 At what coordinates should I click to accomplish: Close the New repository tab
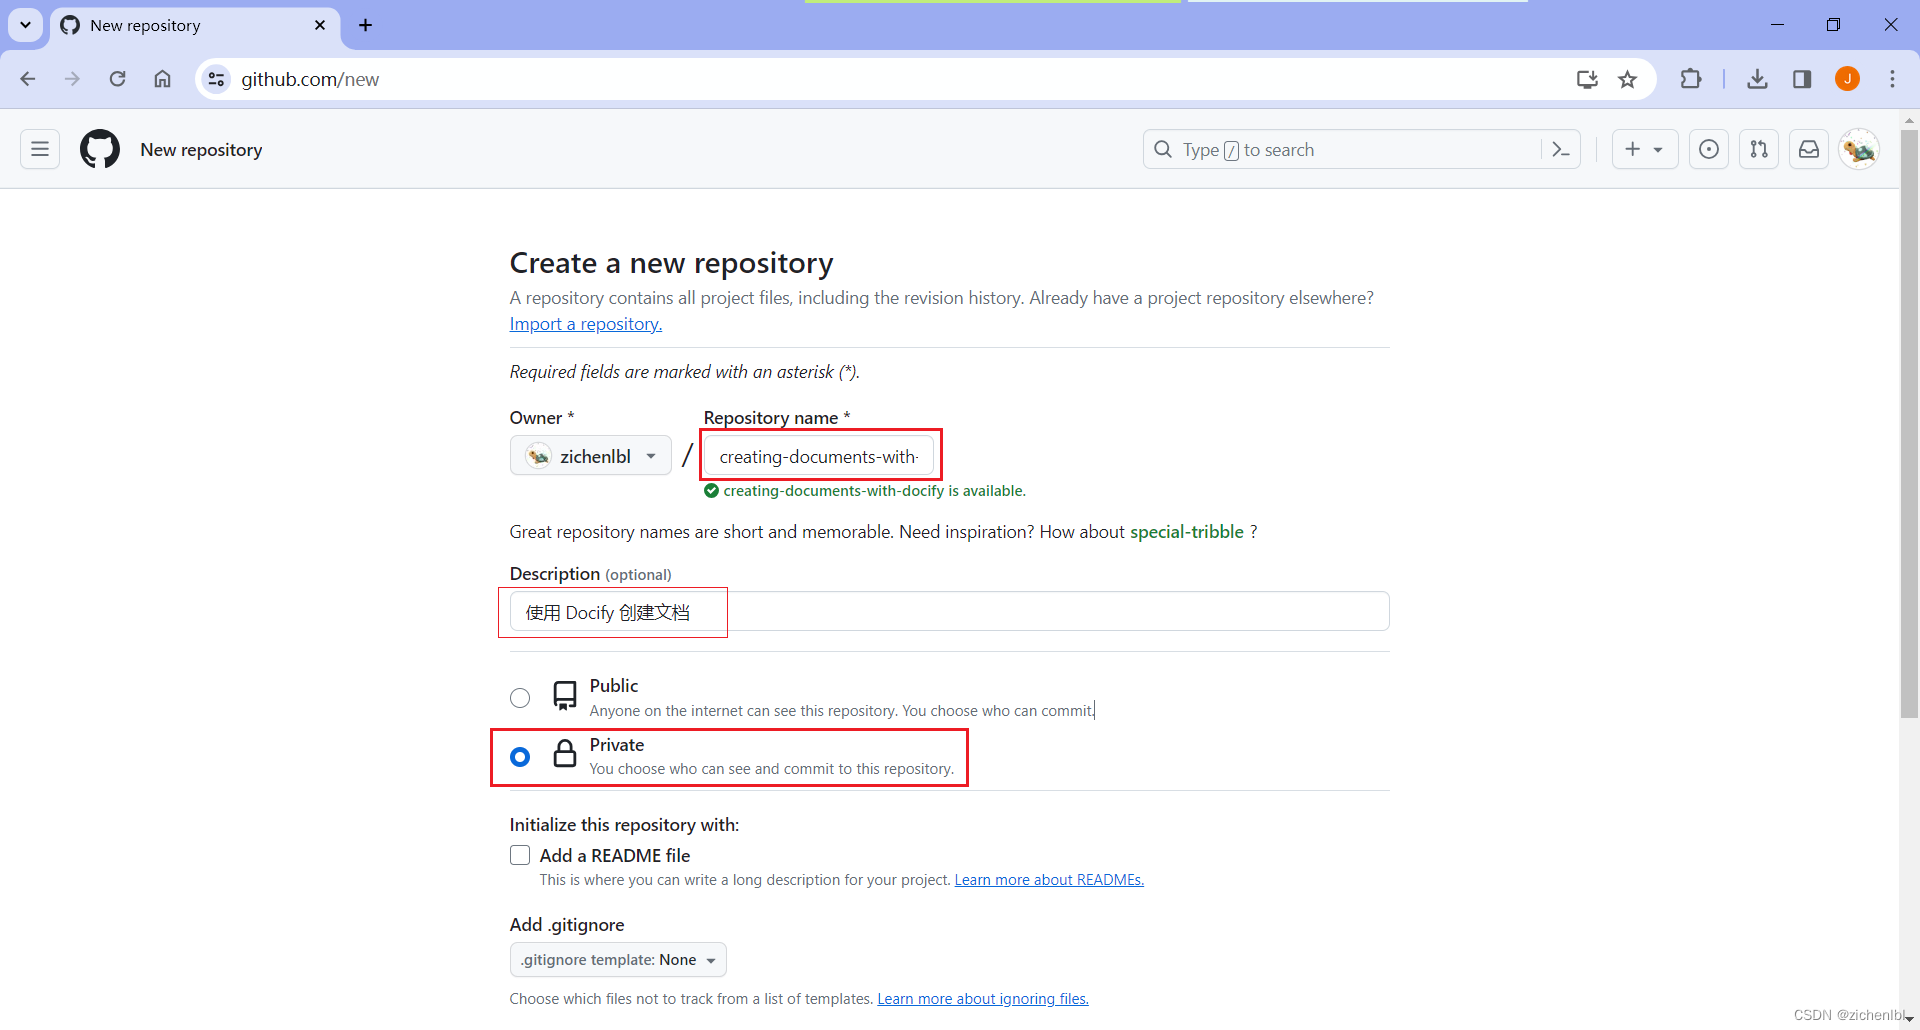click(320, 25)
